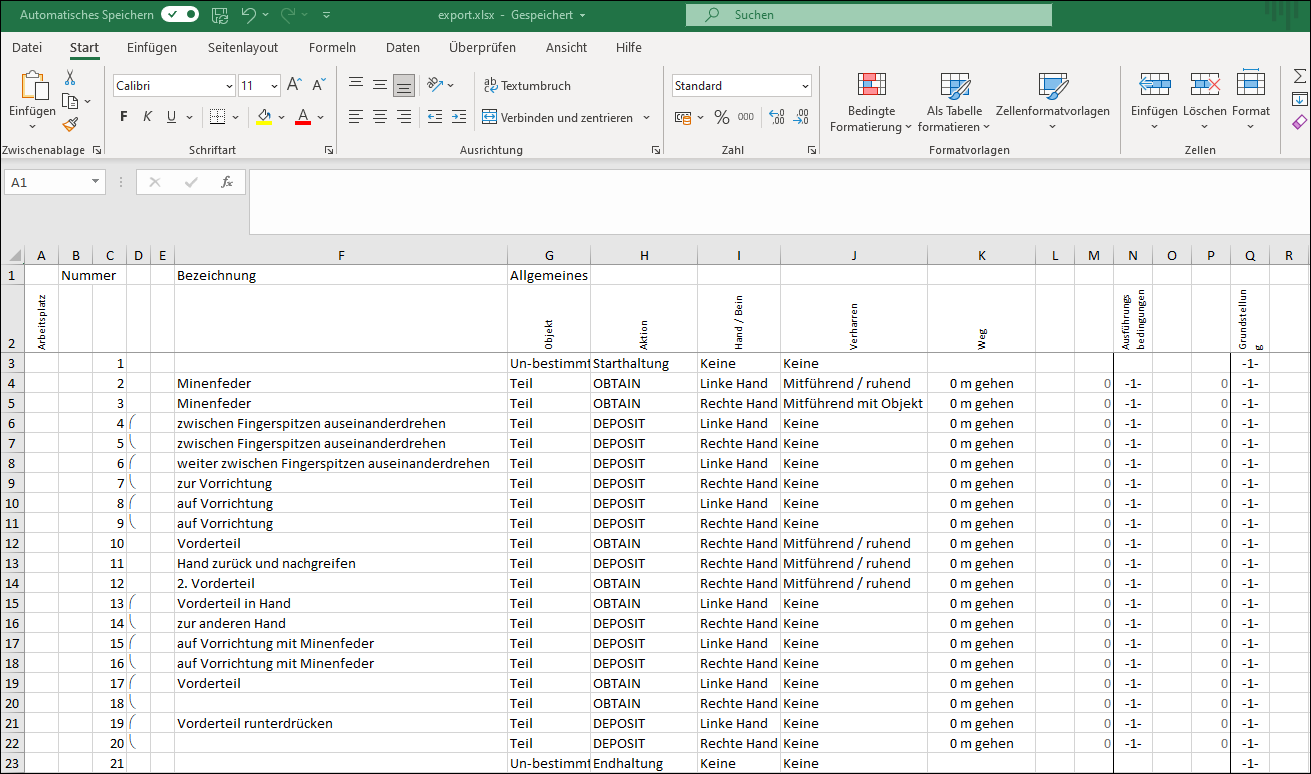Toggle bold F formatting
Screen dimensions: 1311x774
(124, 117)
